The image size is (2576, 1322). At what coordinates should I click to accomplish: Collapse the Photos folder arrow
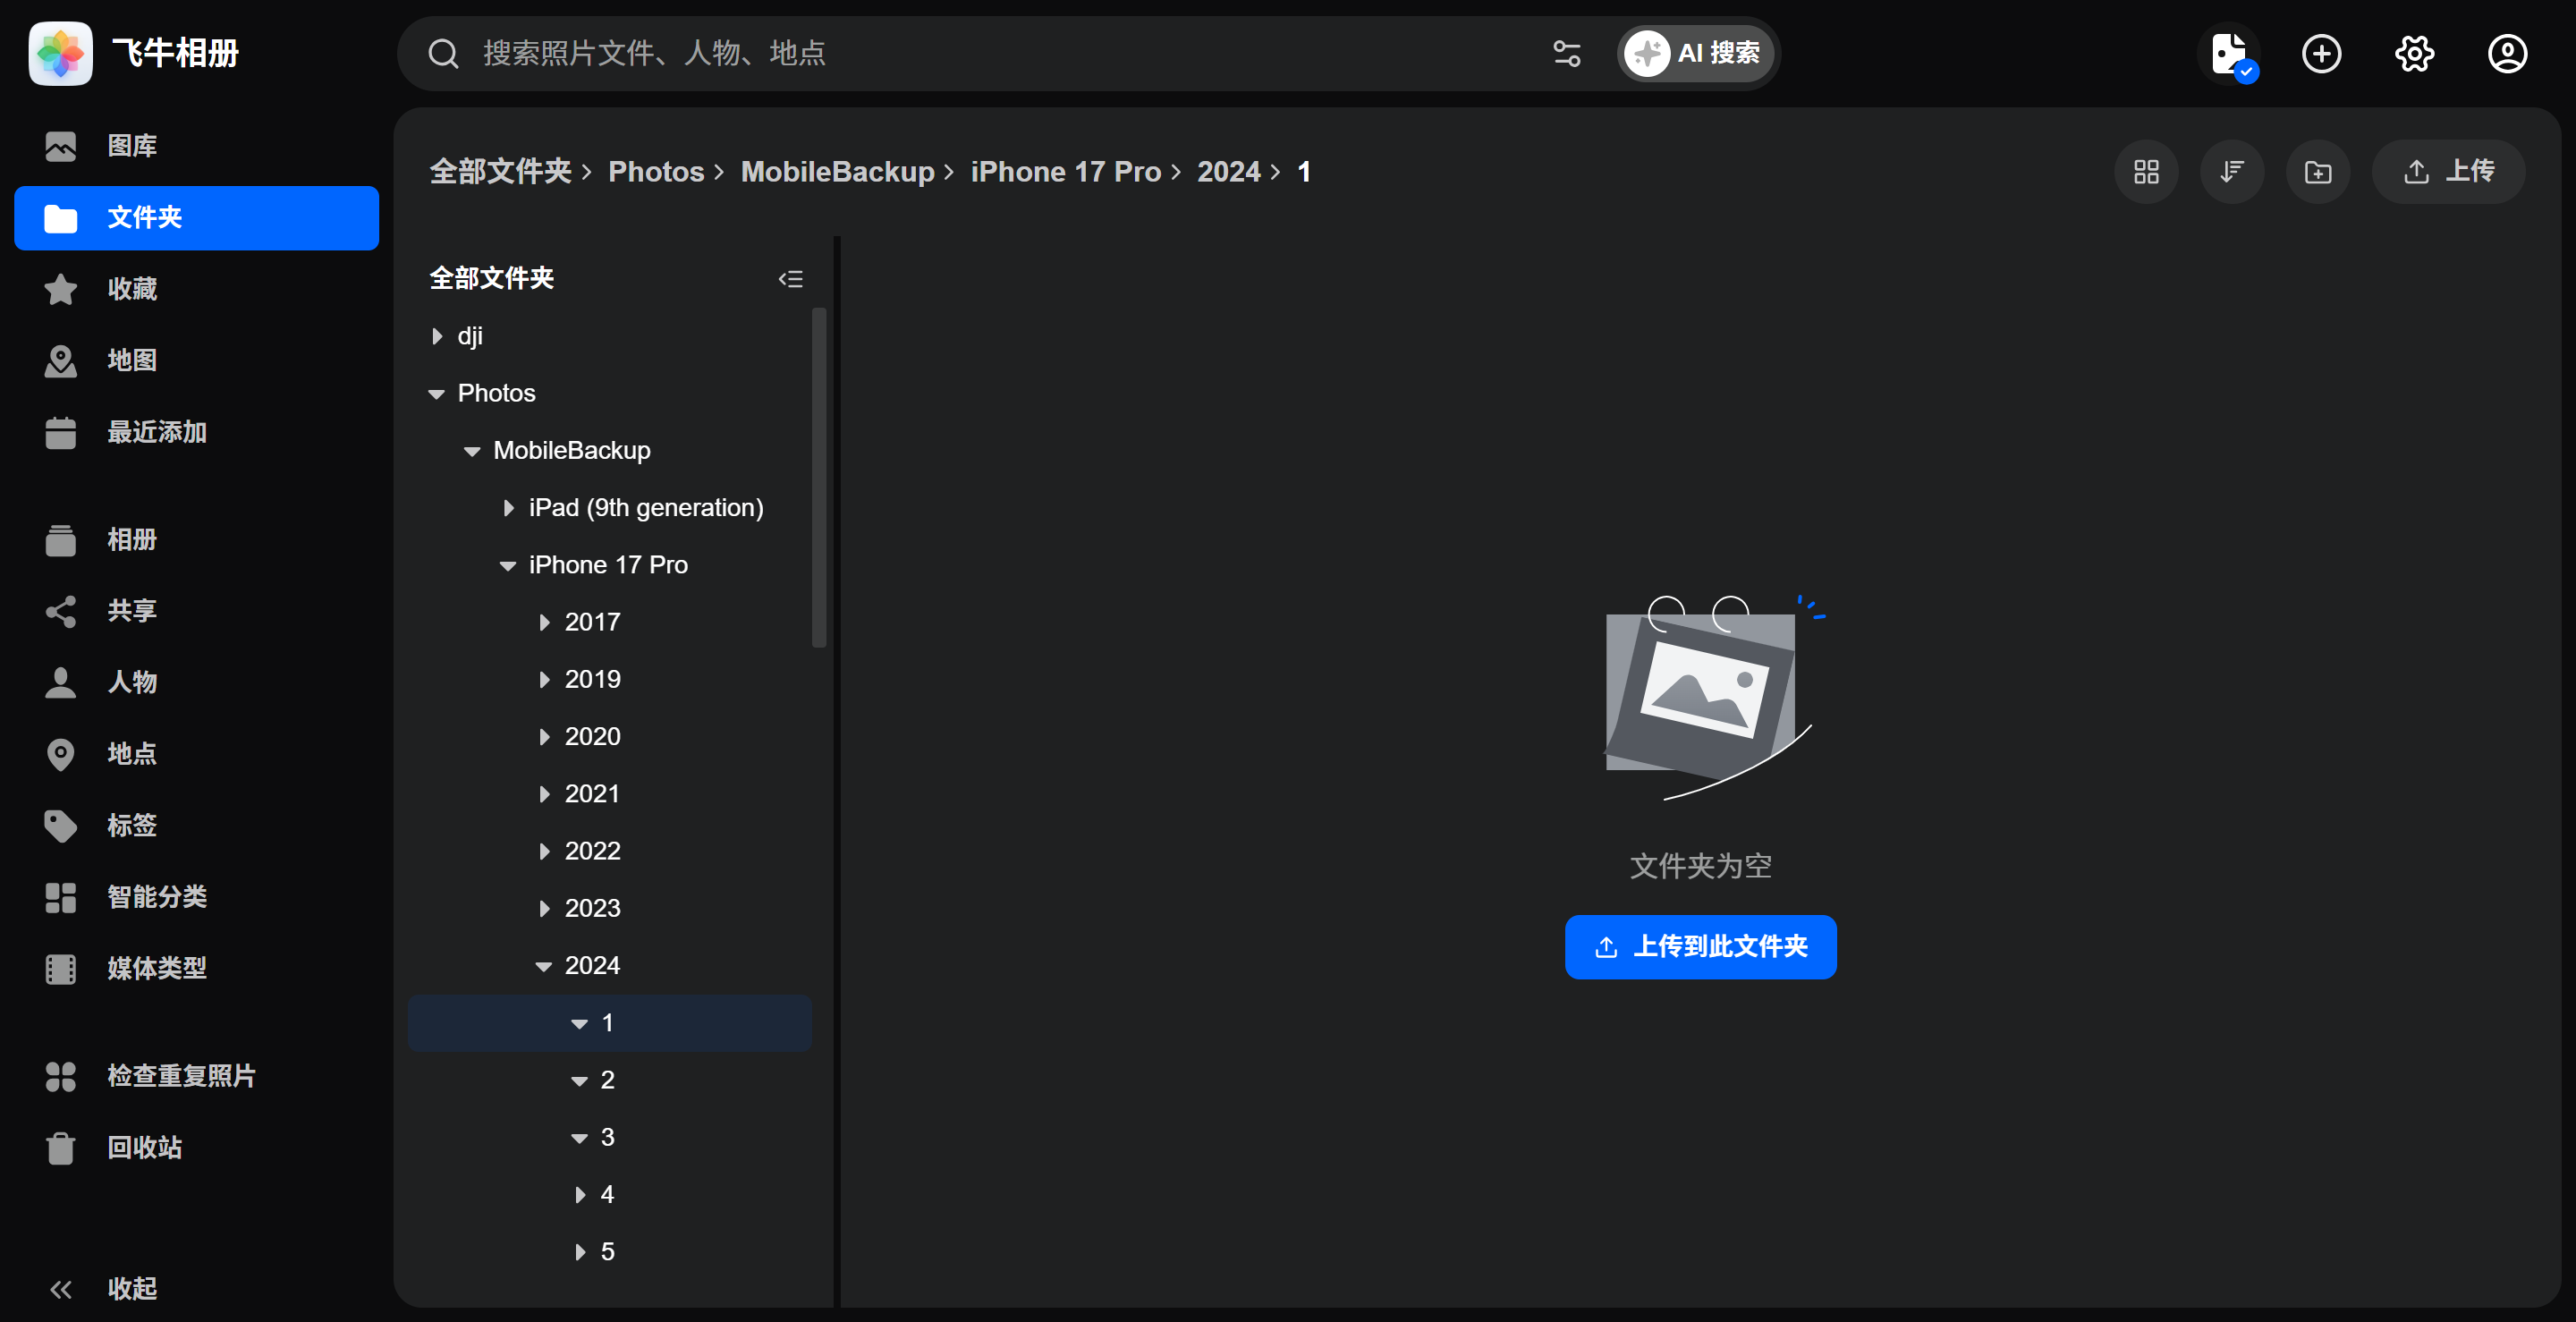tap(437, 394)
